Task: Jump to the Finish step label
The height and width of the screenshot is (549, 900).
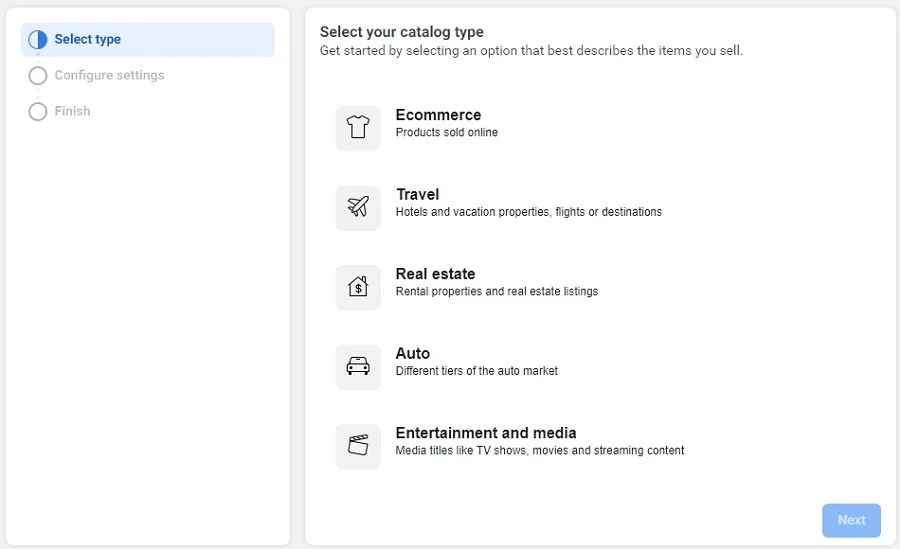Action: (x=72, y=112)
